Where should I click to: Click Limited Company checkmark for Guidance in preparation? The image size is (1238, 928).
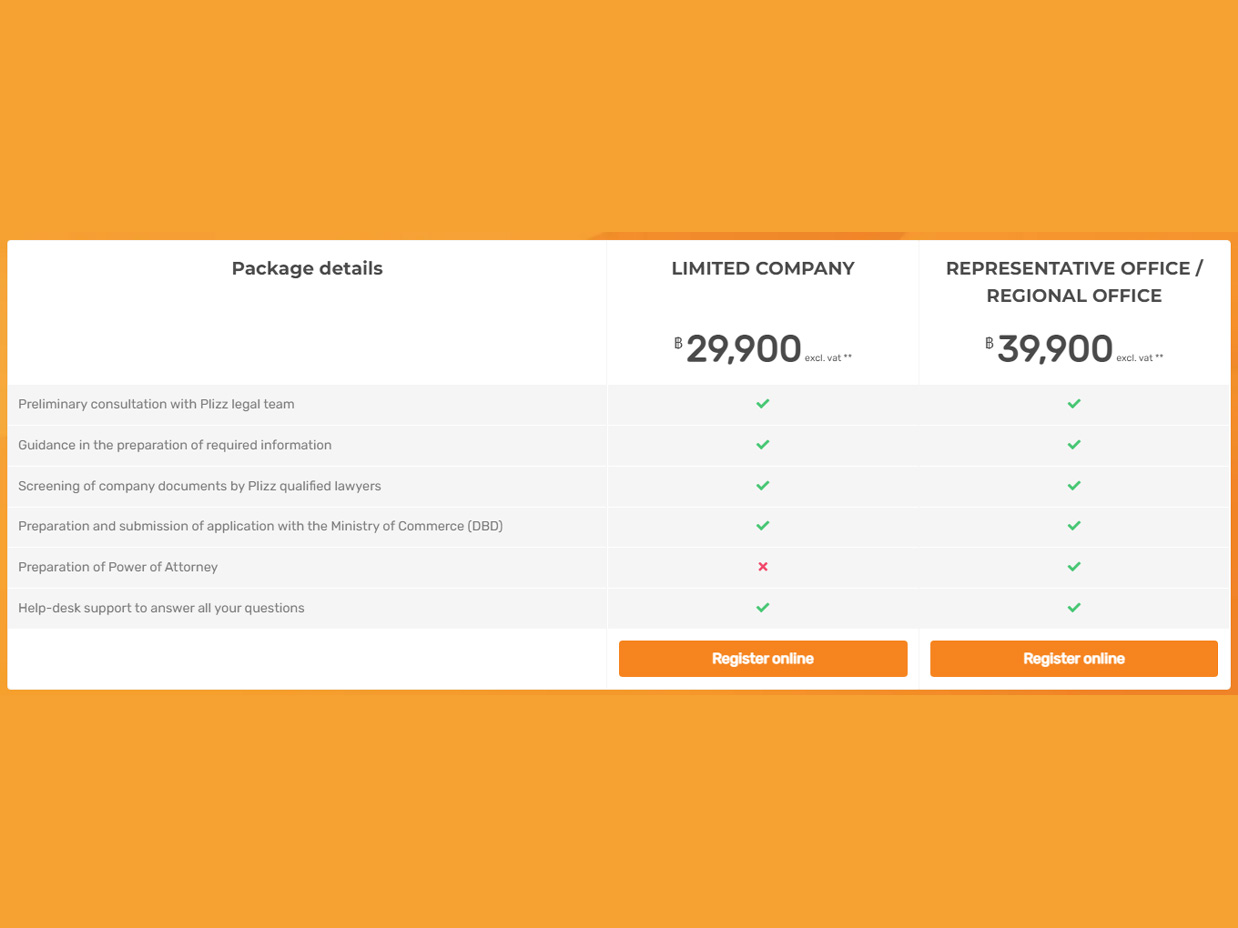point(763,445)
